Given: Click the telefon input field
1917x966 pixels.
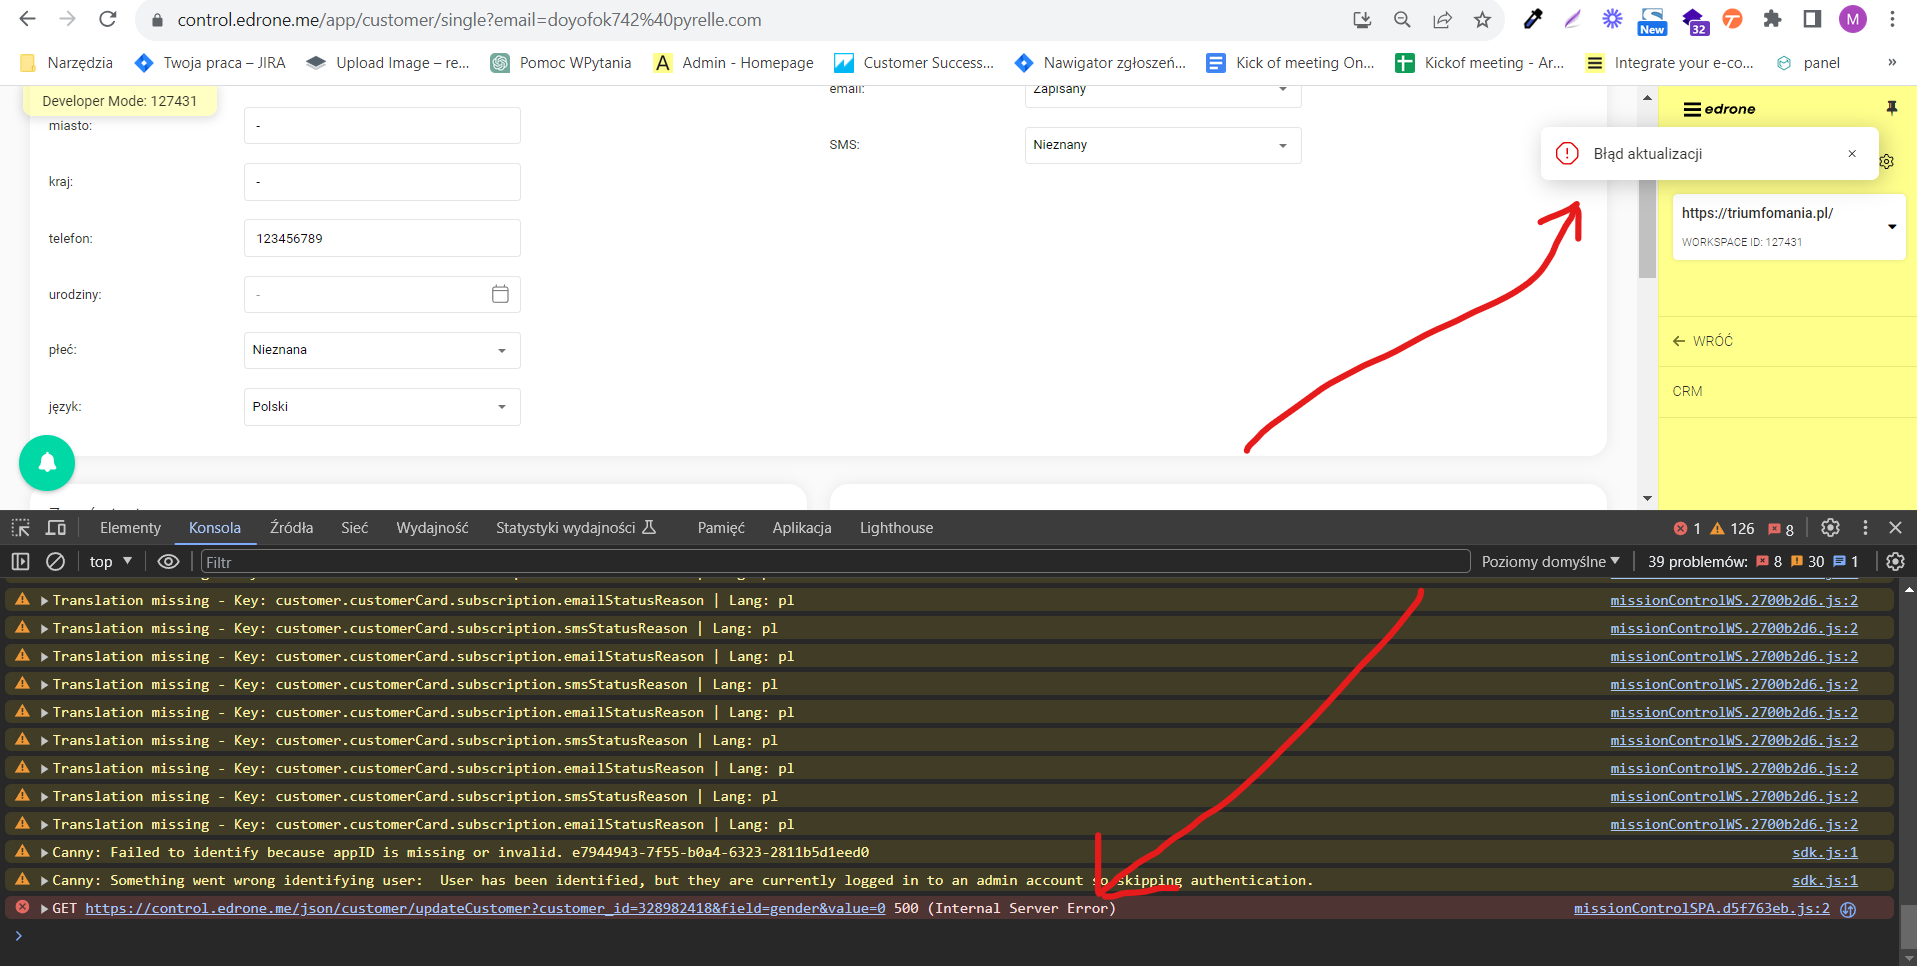Looking at the screenshot, I should [382, 238].
